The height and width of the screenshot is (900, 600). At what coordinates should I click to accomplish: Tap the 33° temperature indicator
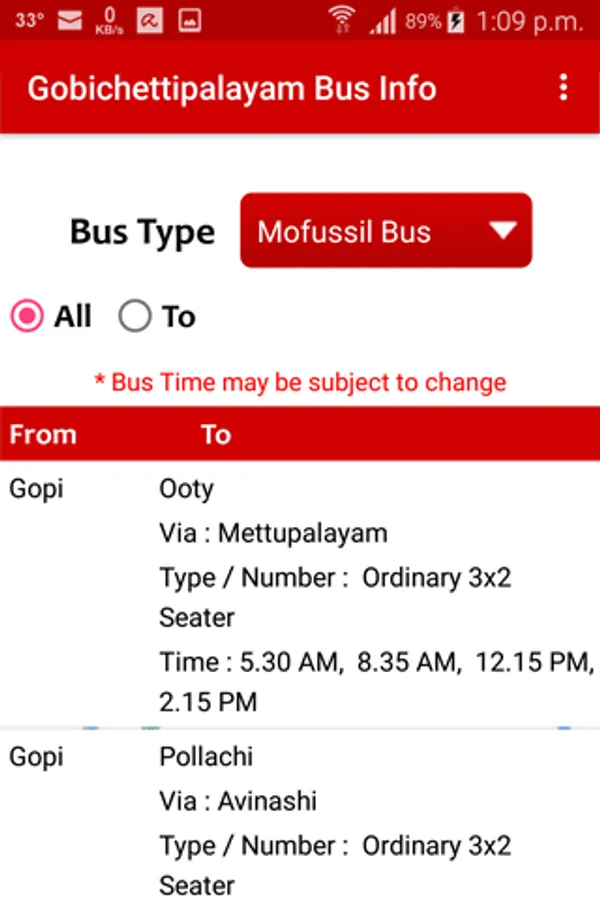29,20
